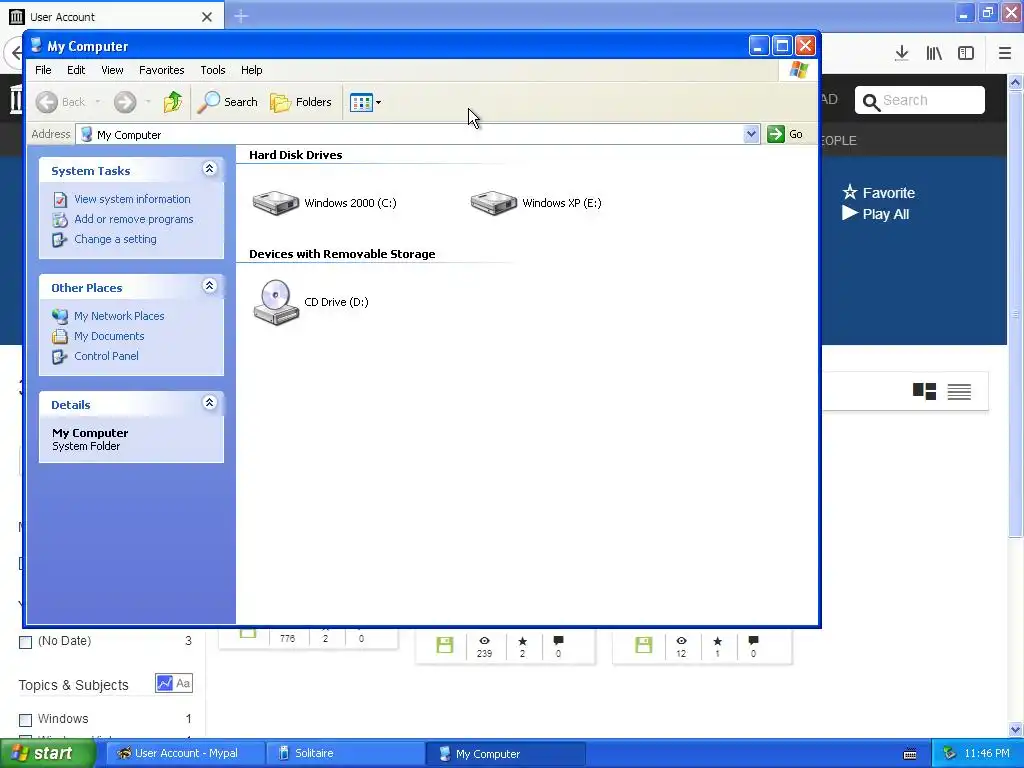The height and width of the screenshot is (768, 1024).
Task: Click the Control Panel icon in Other Places
Action: click(59, 357)
